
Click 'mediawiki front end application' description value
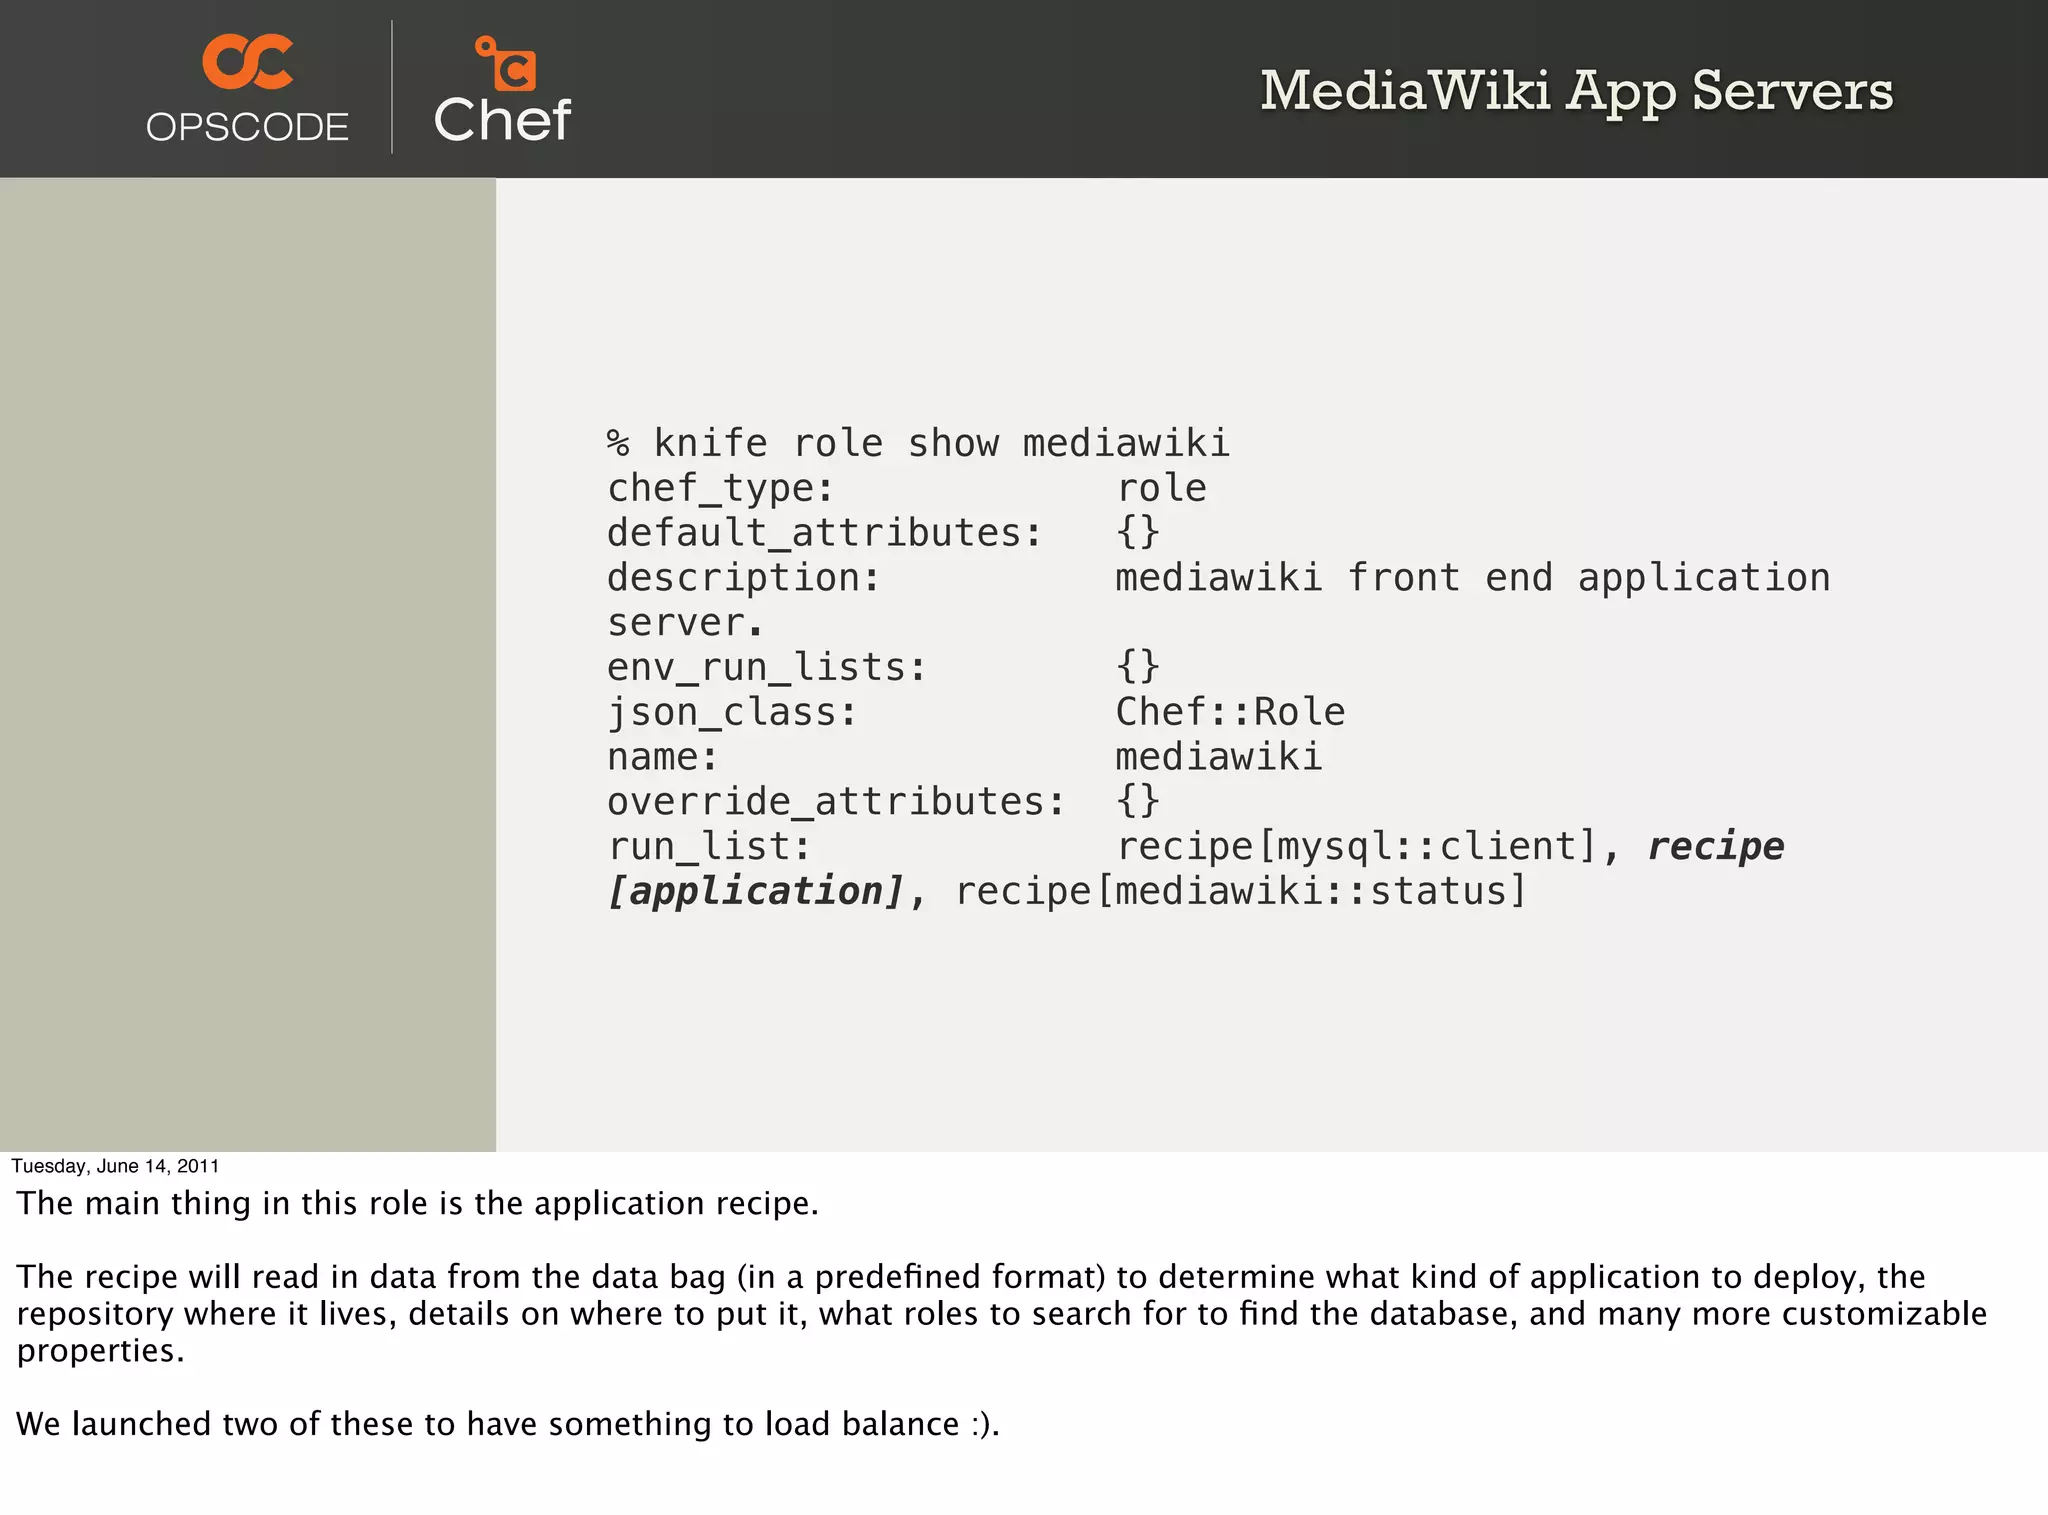pos(1472,578)
